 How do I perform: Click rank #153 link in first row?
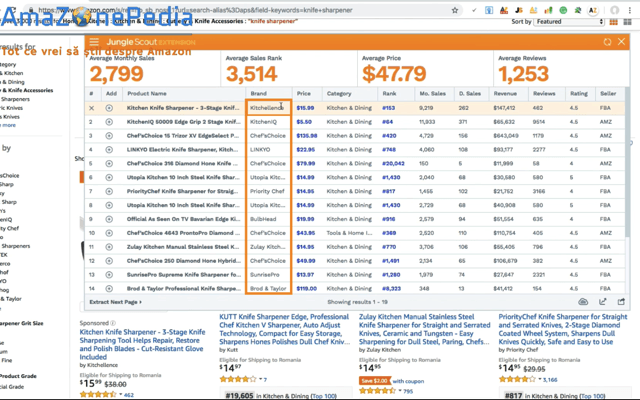coord(389,108)
